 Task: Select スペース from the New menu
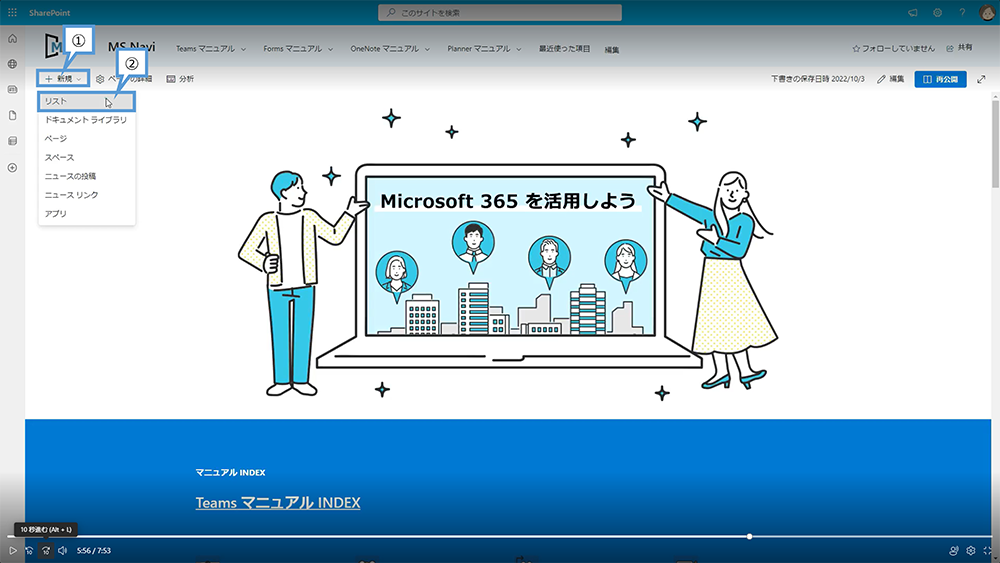pos(86,157)
